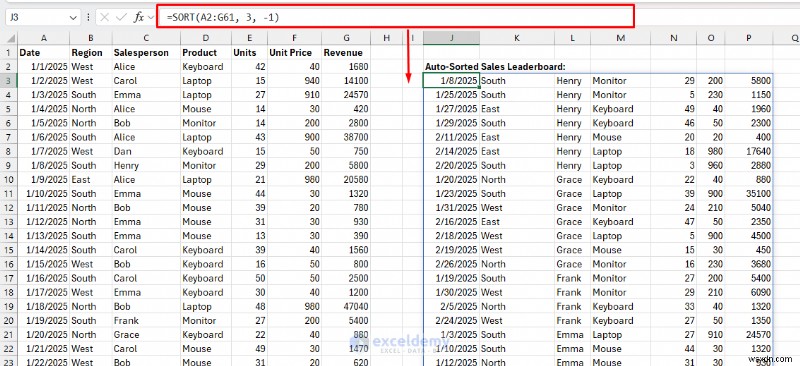
Task: Select row 18 header
Action: pyautogui.click(x=9, y=292)
